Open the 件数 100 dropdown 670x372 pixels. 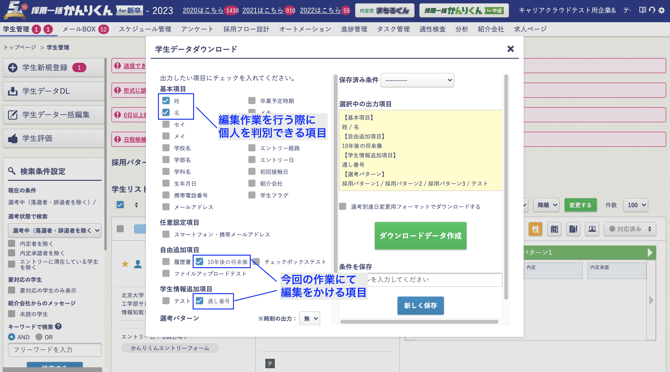point(635,205)
